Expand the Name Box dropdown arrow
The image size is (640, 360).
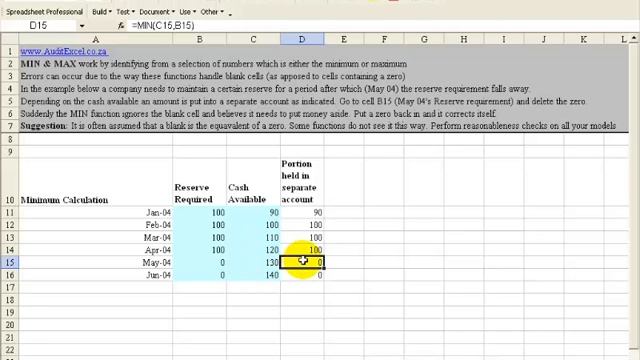pyautogui.click(x=82, y=26)
